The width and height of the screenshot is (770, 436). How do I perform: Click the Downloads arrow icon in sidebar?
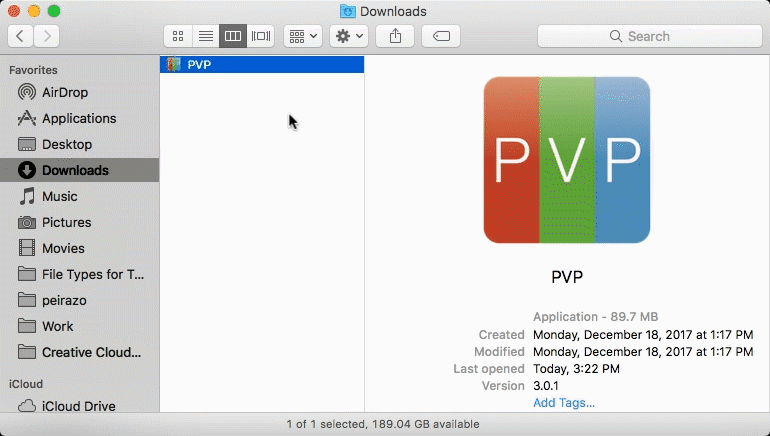click(27, 170)
